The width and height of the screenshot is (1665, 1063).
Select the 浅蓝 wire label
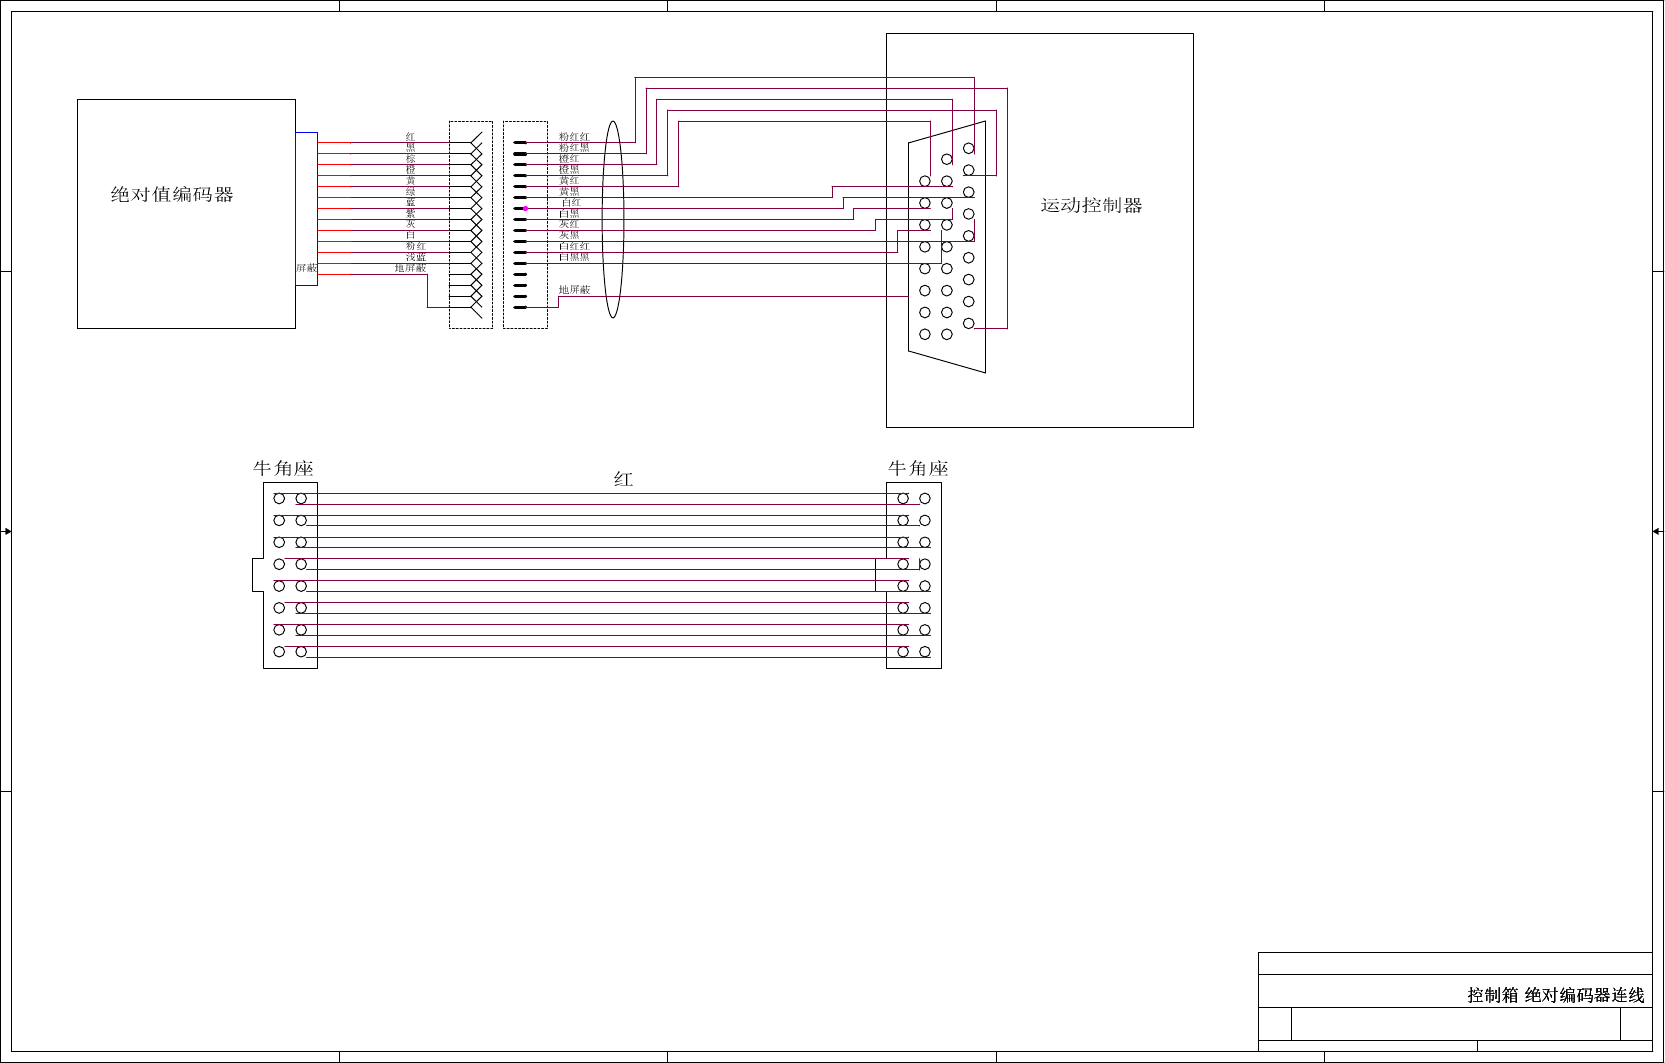416,257
